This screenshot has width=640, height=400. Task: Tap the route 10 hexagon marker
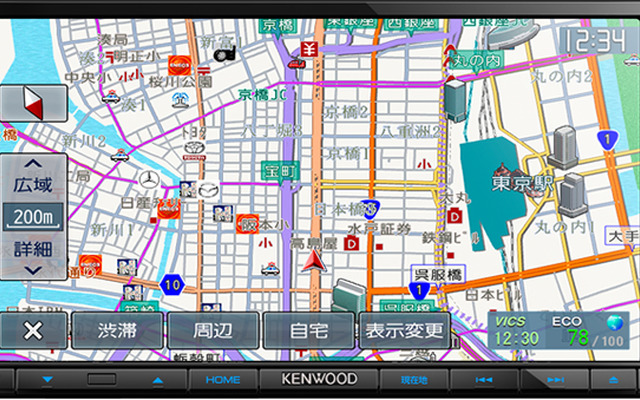[x=172, y=285]
